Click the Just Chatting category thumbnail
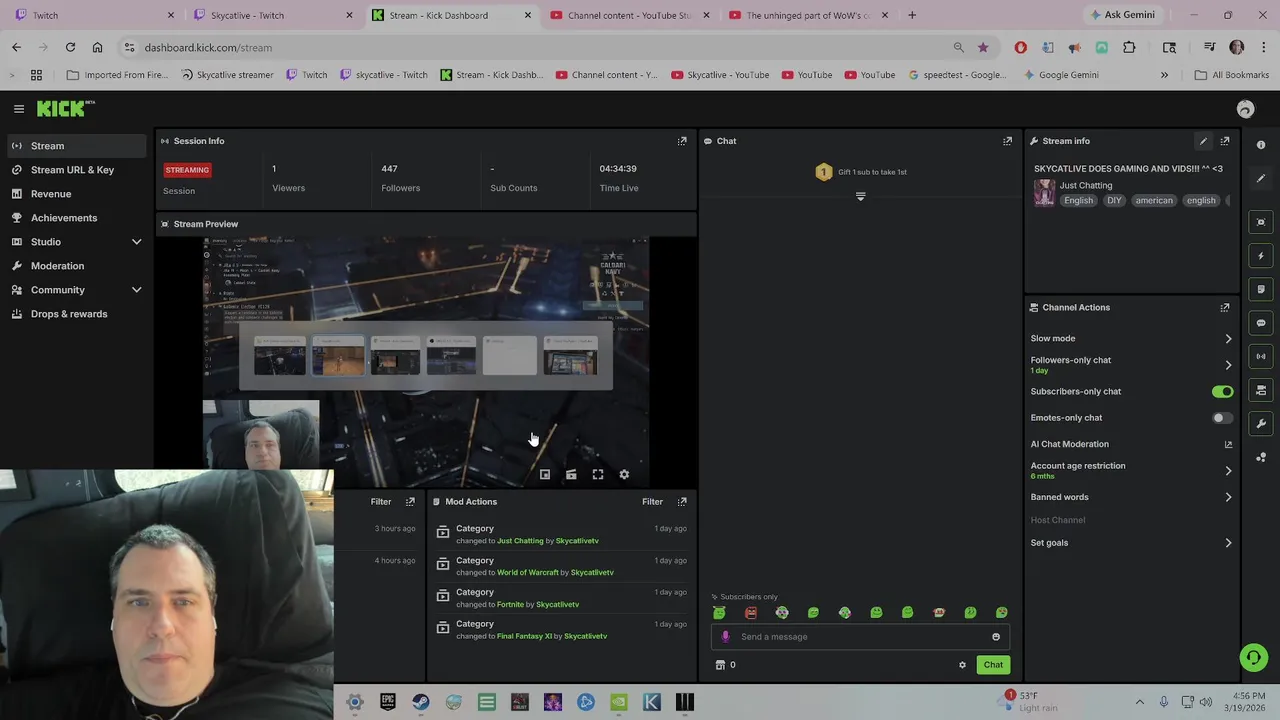Viewport: 1280px width, 720px height. click(x=1044, y=193)
